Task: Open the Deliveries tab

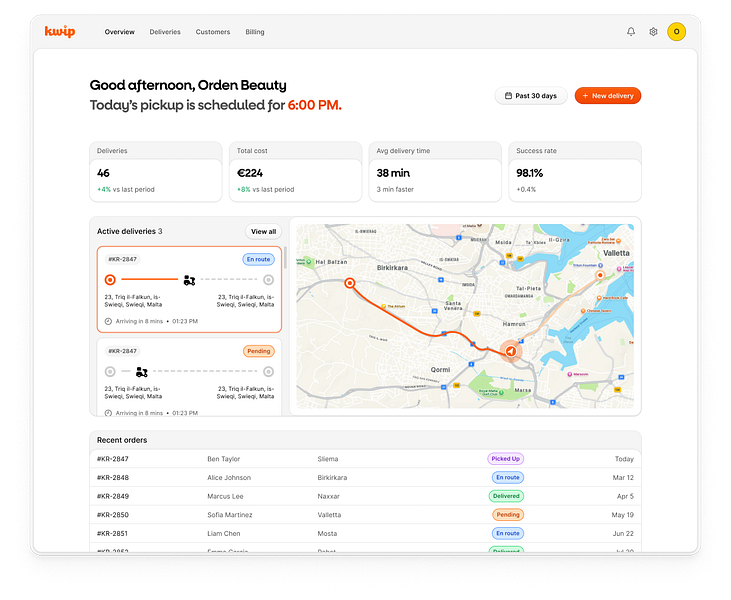Action: [165, 32]
